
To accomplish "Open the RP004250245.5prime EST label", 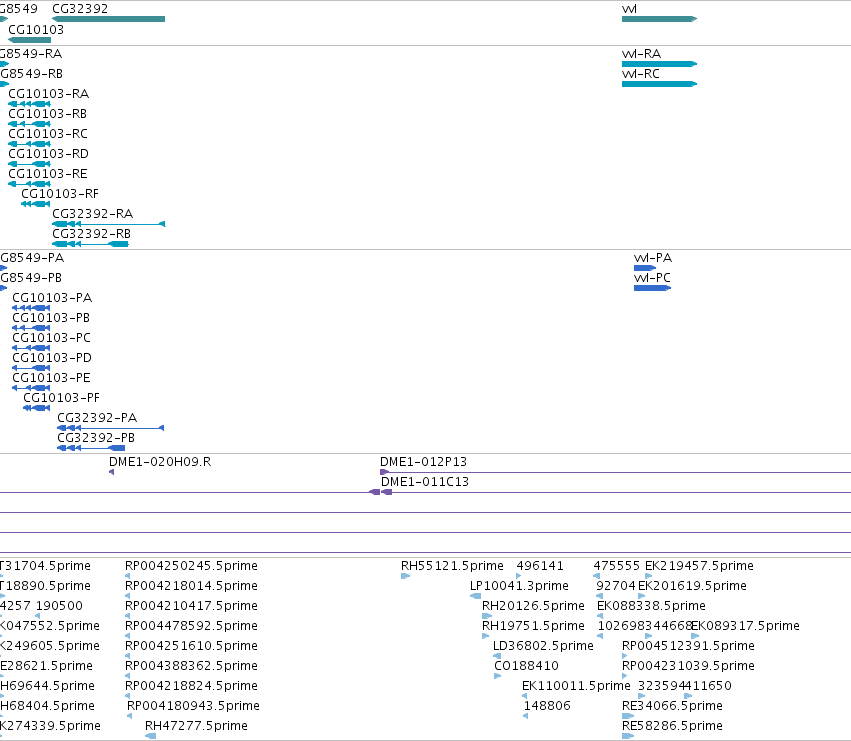I will tap(192, 566).
